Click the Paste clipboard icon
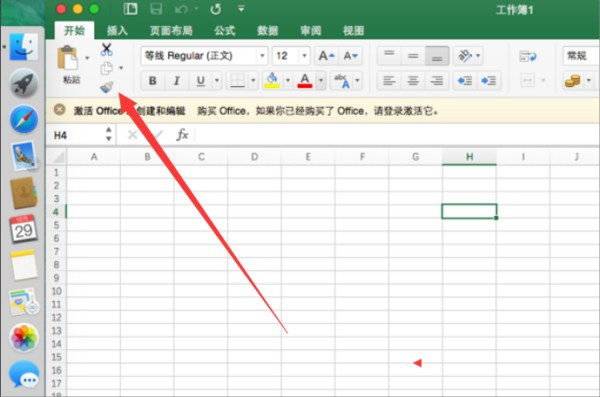The height and width of the screenshot is (397, 600). coord(68,57)
